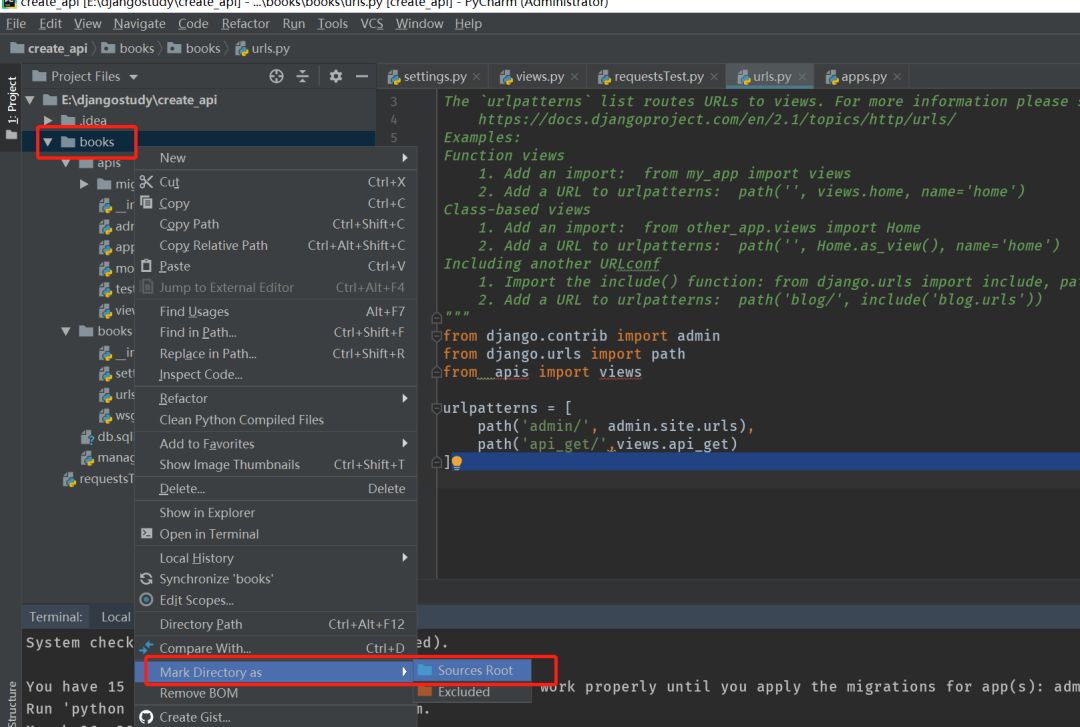Click the Sources Root blue folder icon
Screen dimensions: 1080x727
[425, 670]
